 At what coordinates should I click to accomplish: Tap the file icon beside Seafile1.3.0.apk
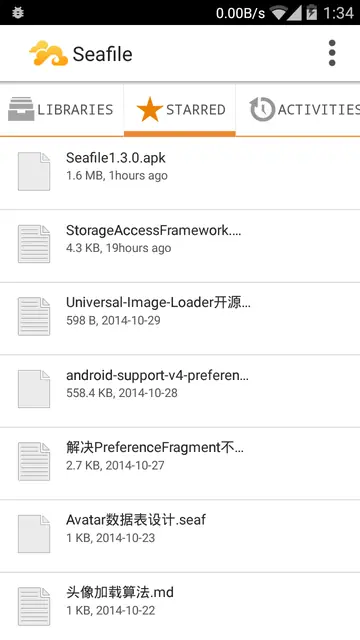34,171
